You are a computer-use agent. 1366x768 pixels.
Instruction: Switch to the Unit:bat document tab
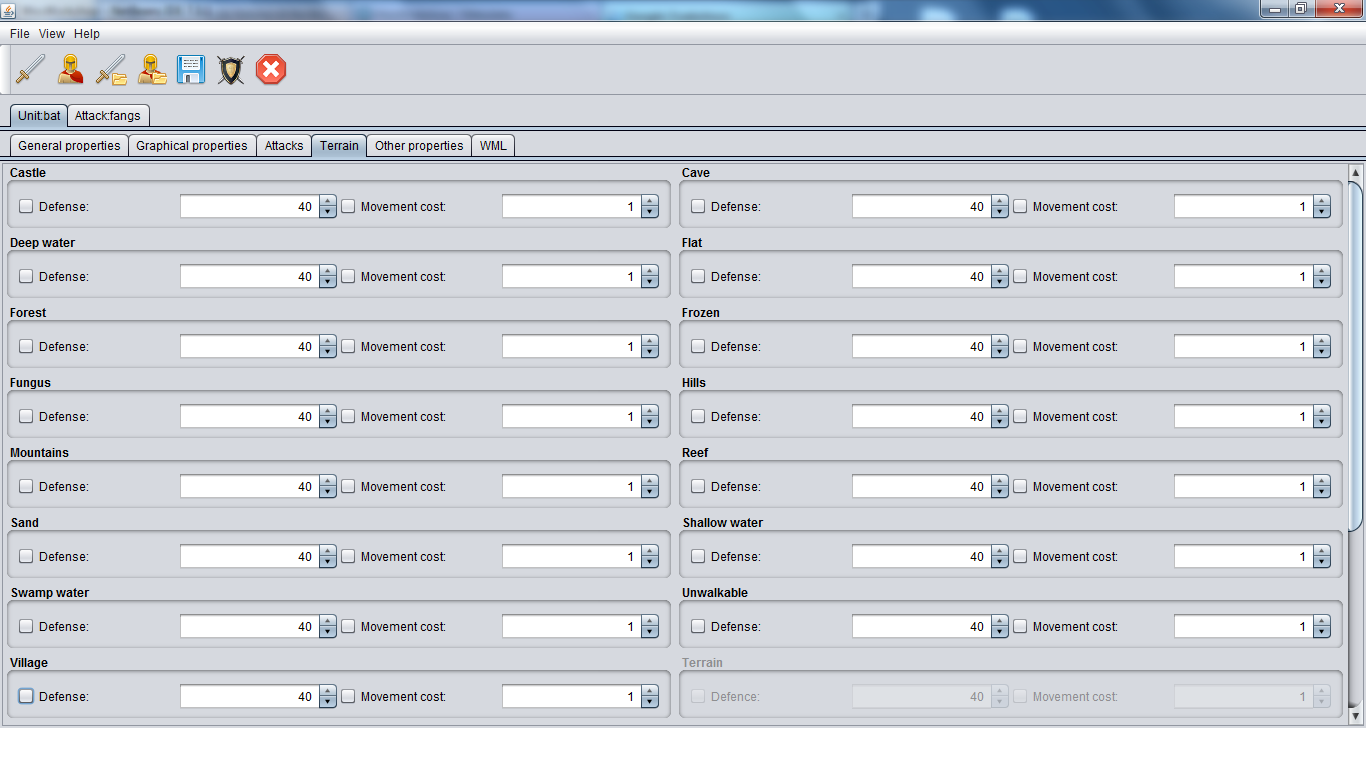click(x=39, y=116)
